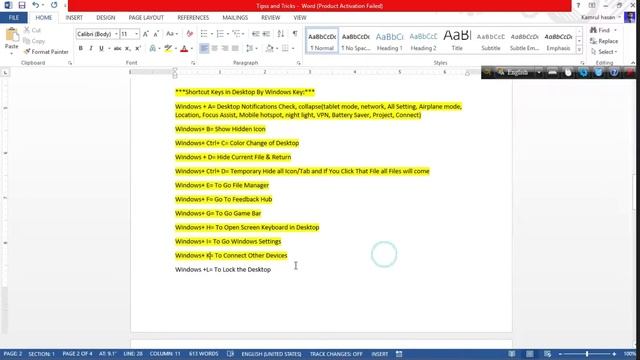Click English in the language bar
Image resolution: width=640 pixels, height=360 pixels.
(517, 73)
